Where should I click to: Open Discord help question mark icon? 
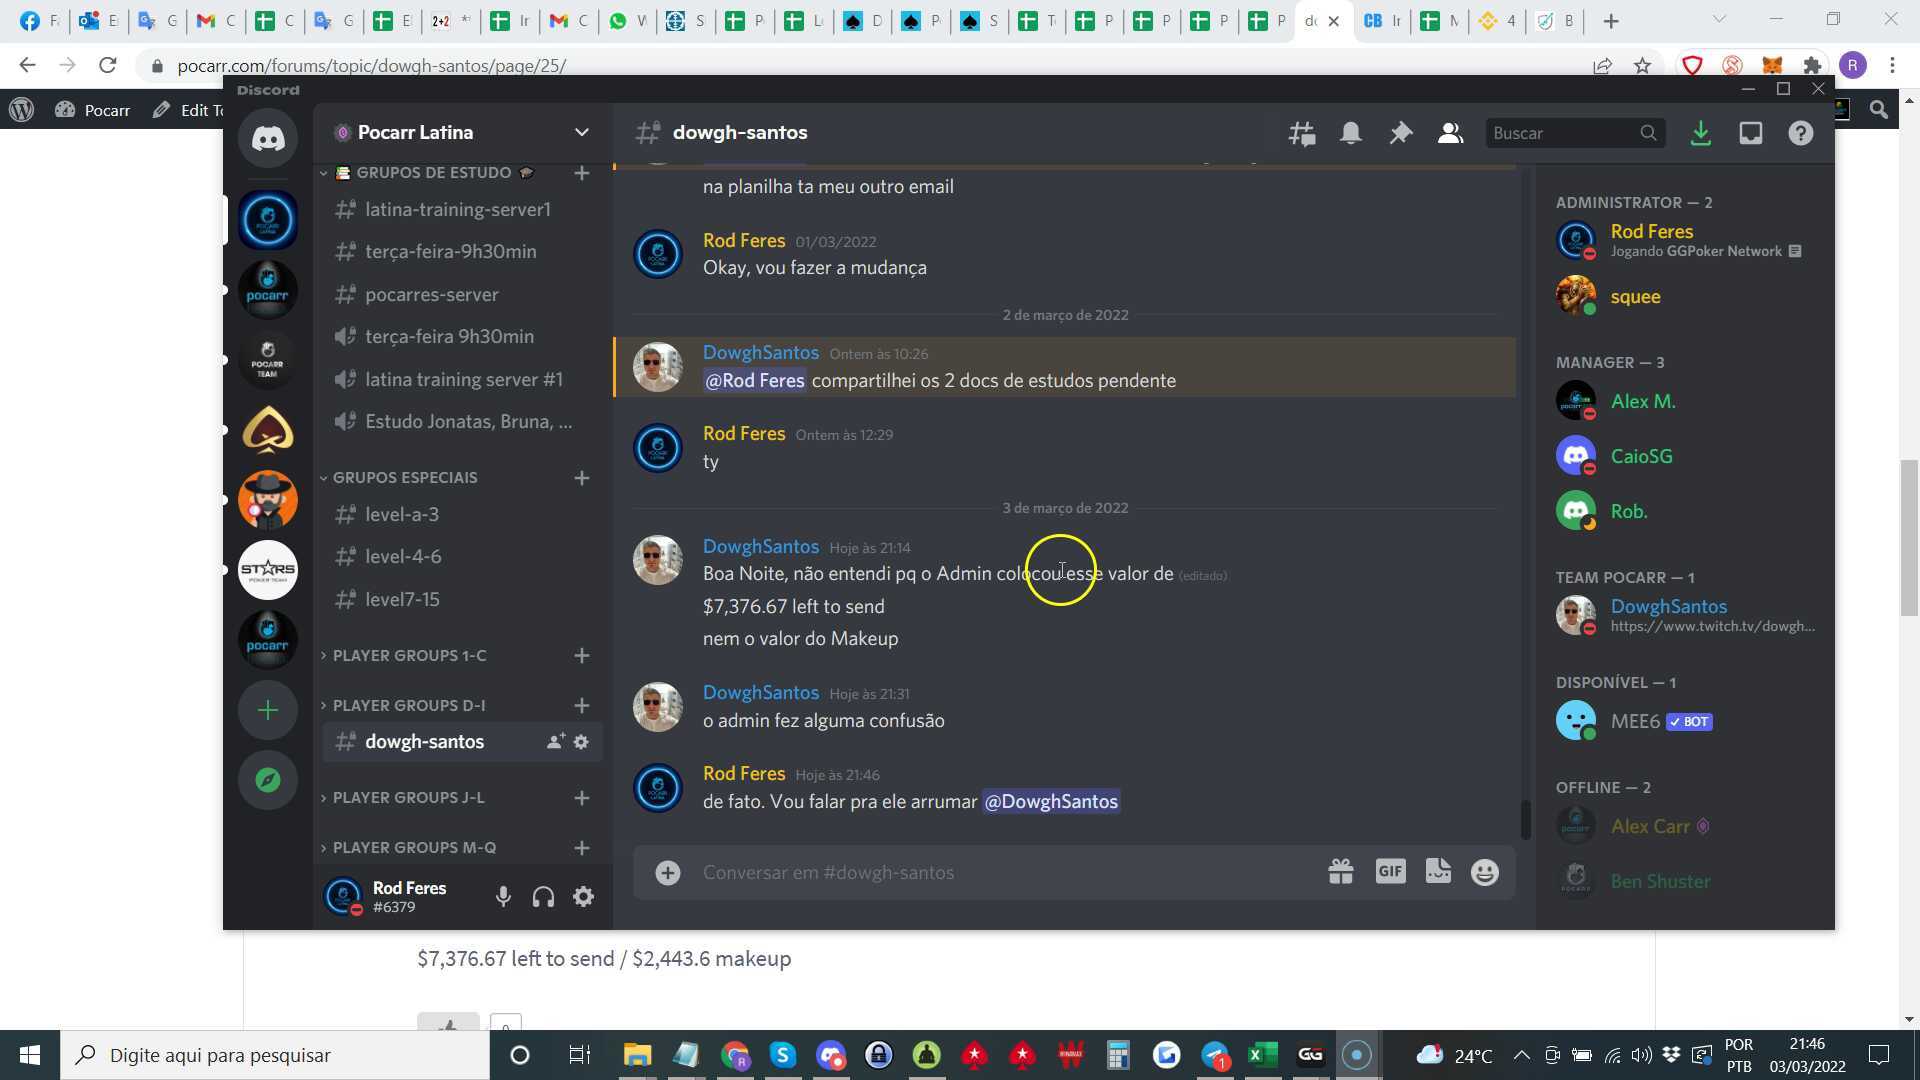click(x=1800, y=133)
